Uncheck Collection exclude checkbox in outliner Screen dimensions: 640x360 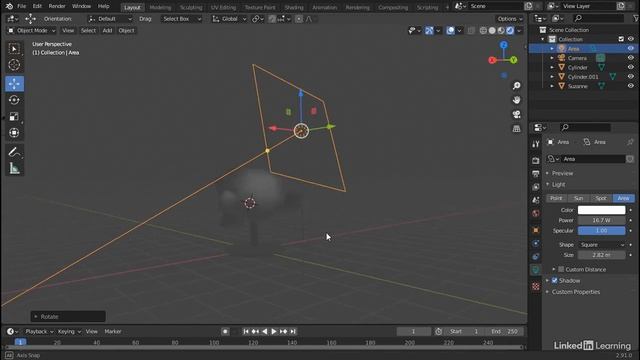[x=621, y=39]
